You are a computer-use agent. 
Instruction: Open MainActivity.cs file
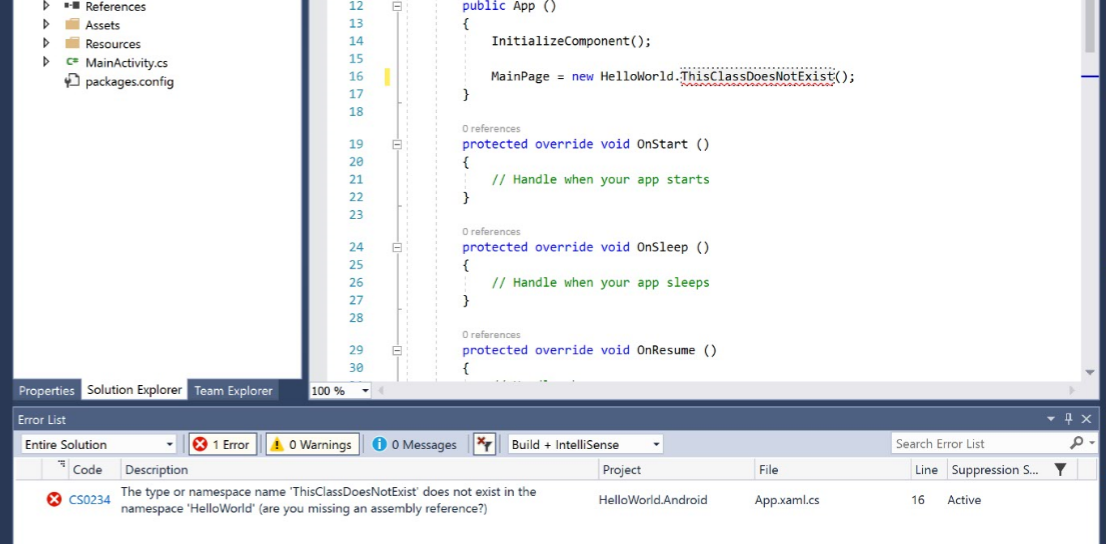[126, 63]
